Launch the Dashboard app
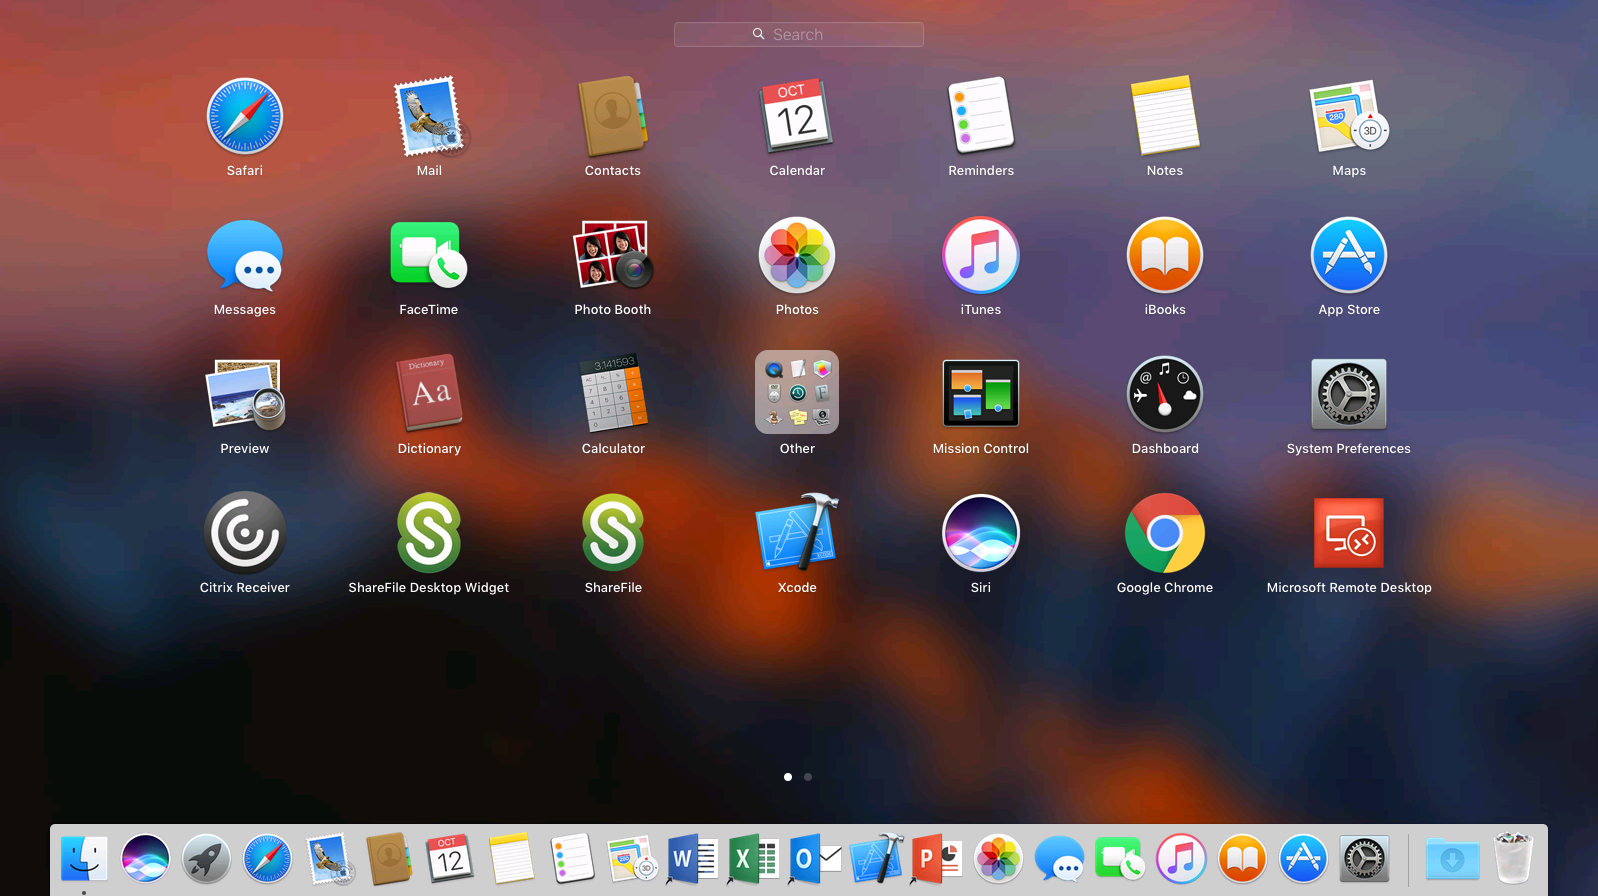This screenshot has width=1598, height=896. pos(1165,394)
